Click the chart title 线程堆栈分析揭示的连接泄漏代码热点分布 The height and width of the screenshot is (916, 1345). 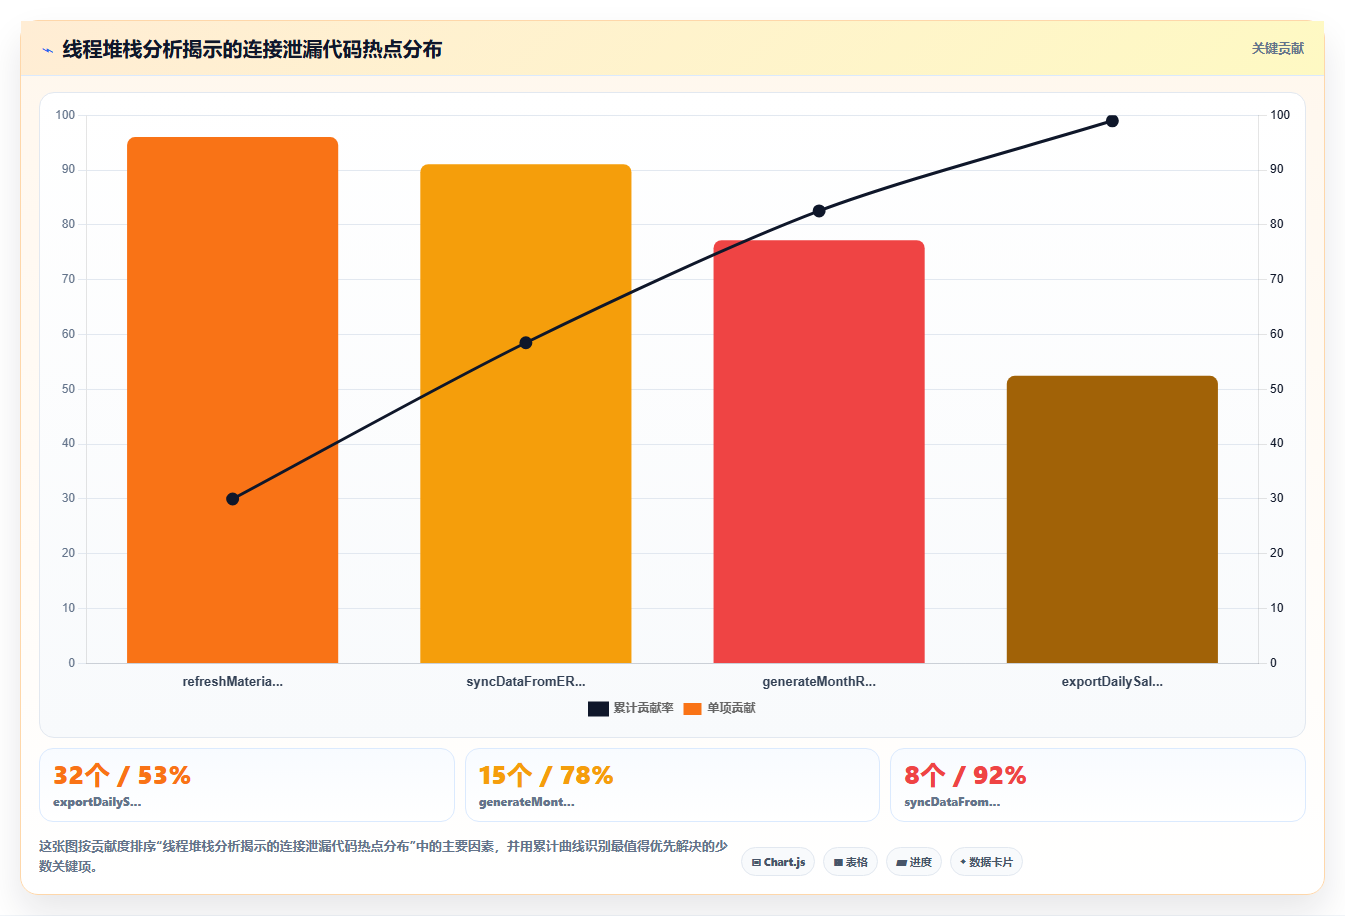(252, 49)
